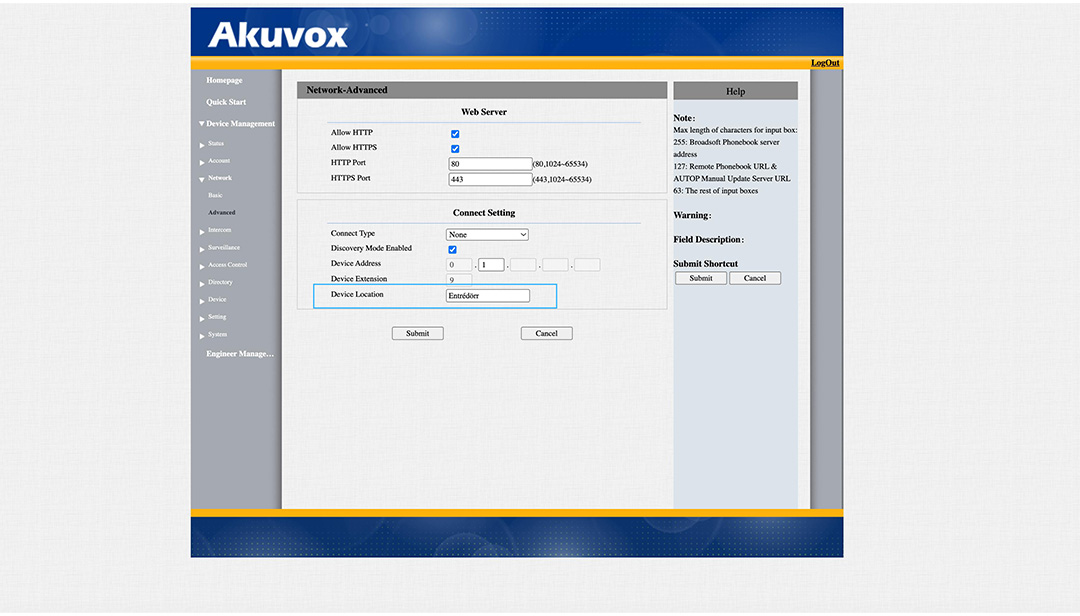
Task: Open the Connect Type dropdown
Action: pyautogui.click(x=487, y=235)
